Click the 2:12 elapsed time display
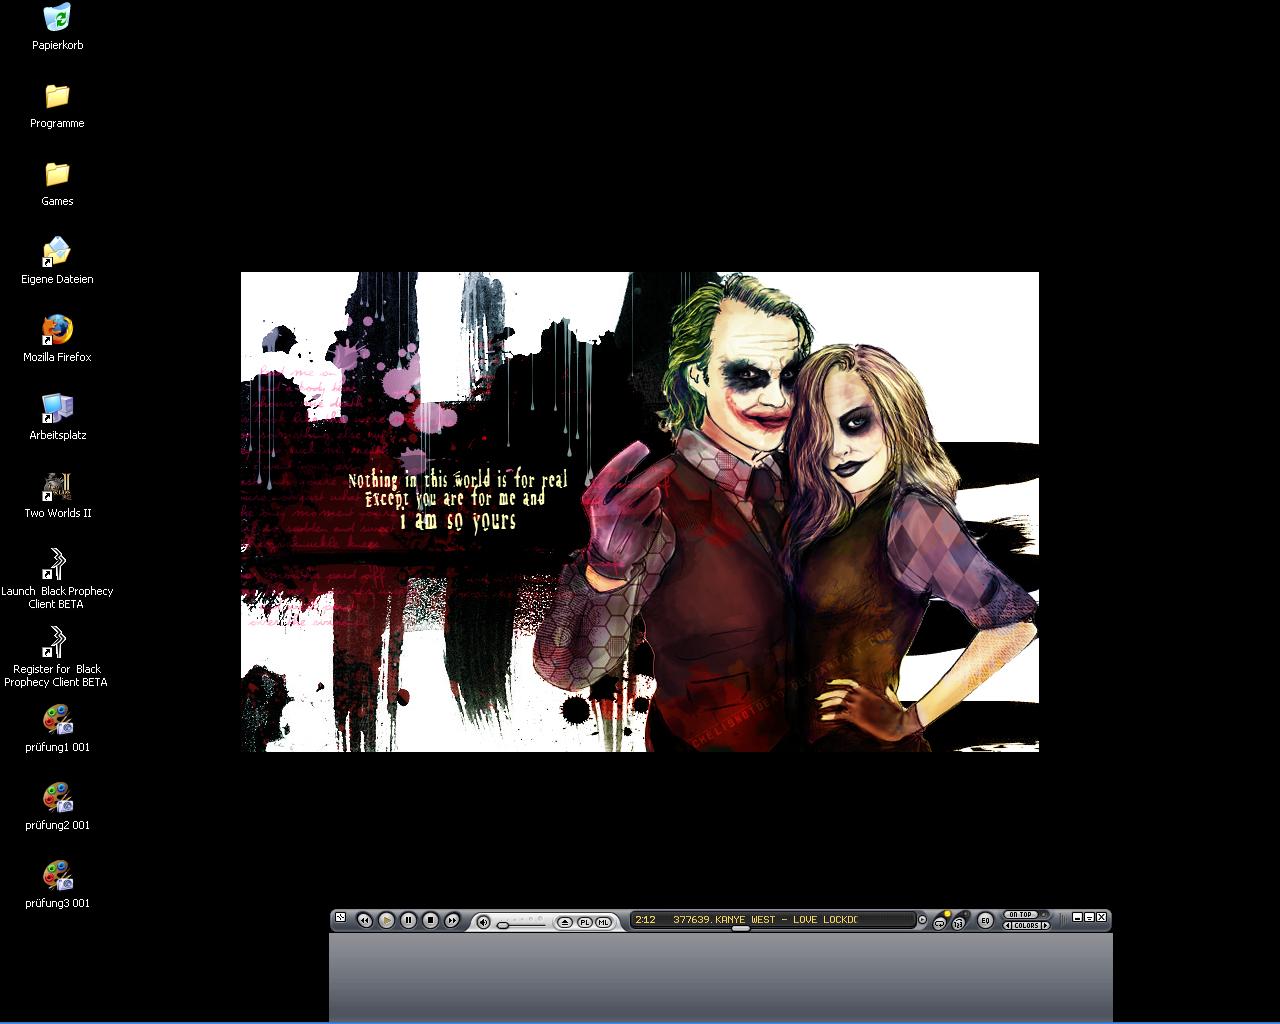 pos(645,919)
